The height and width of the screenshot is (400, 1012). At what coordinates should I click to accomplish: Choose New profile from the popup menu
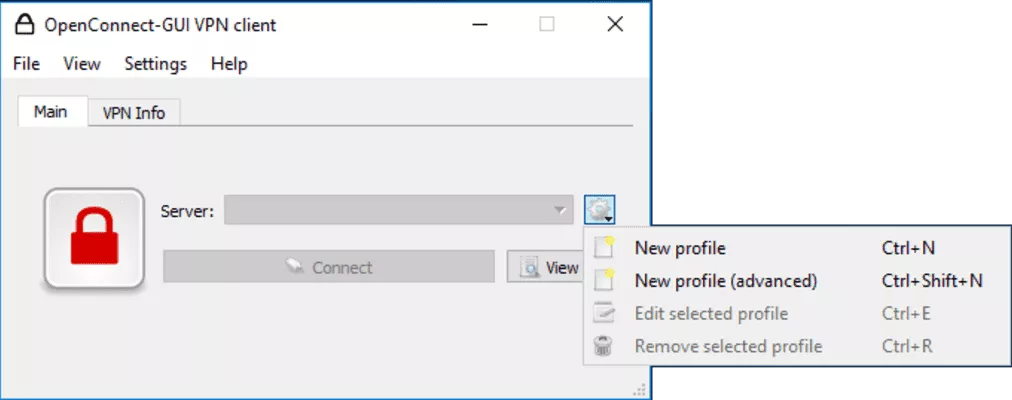[x=680, y=248]
